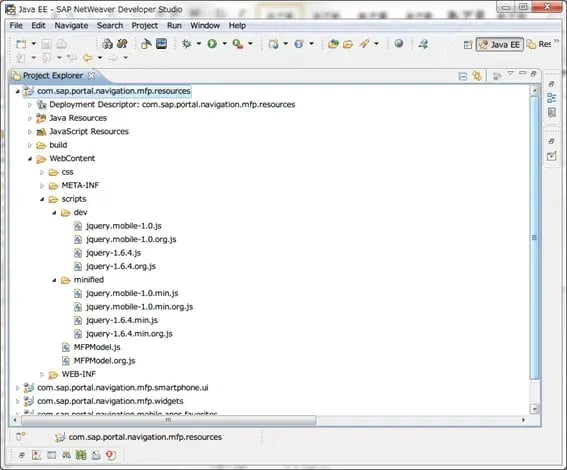Select jquery-1.6.4.min.org.js file
The height and width of the screenshot is (470, 567).
(129, 334)
